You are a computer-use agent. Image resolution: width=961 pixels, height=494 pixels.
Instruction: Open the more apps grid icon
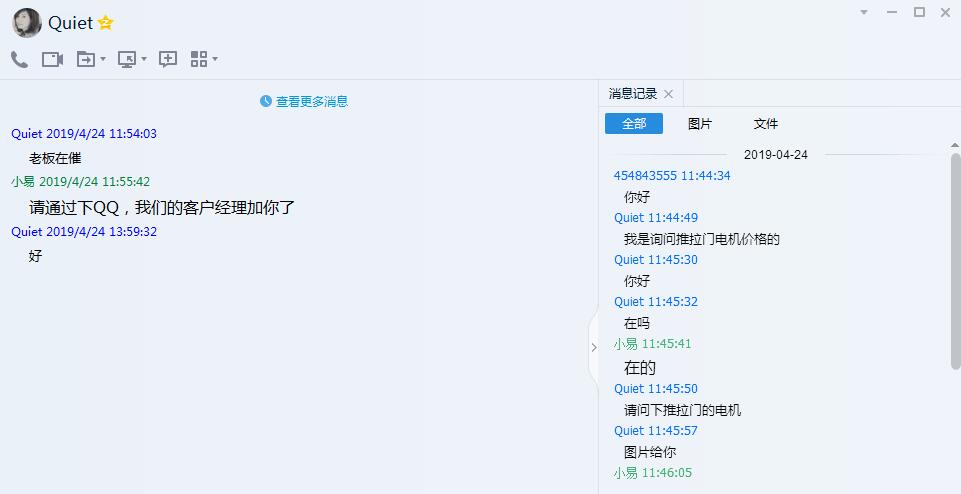[199, 60]
